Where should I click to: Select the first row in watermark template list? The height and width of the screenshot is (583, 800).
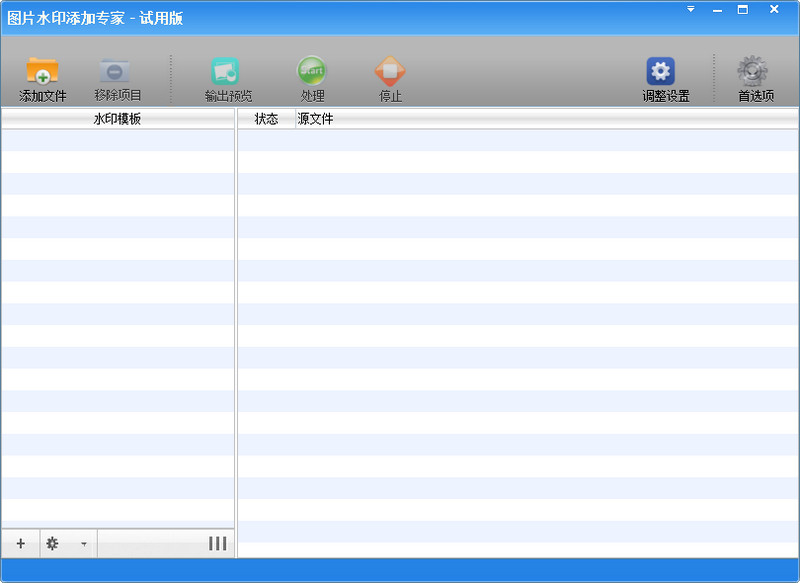[x=117, y=140]
